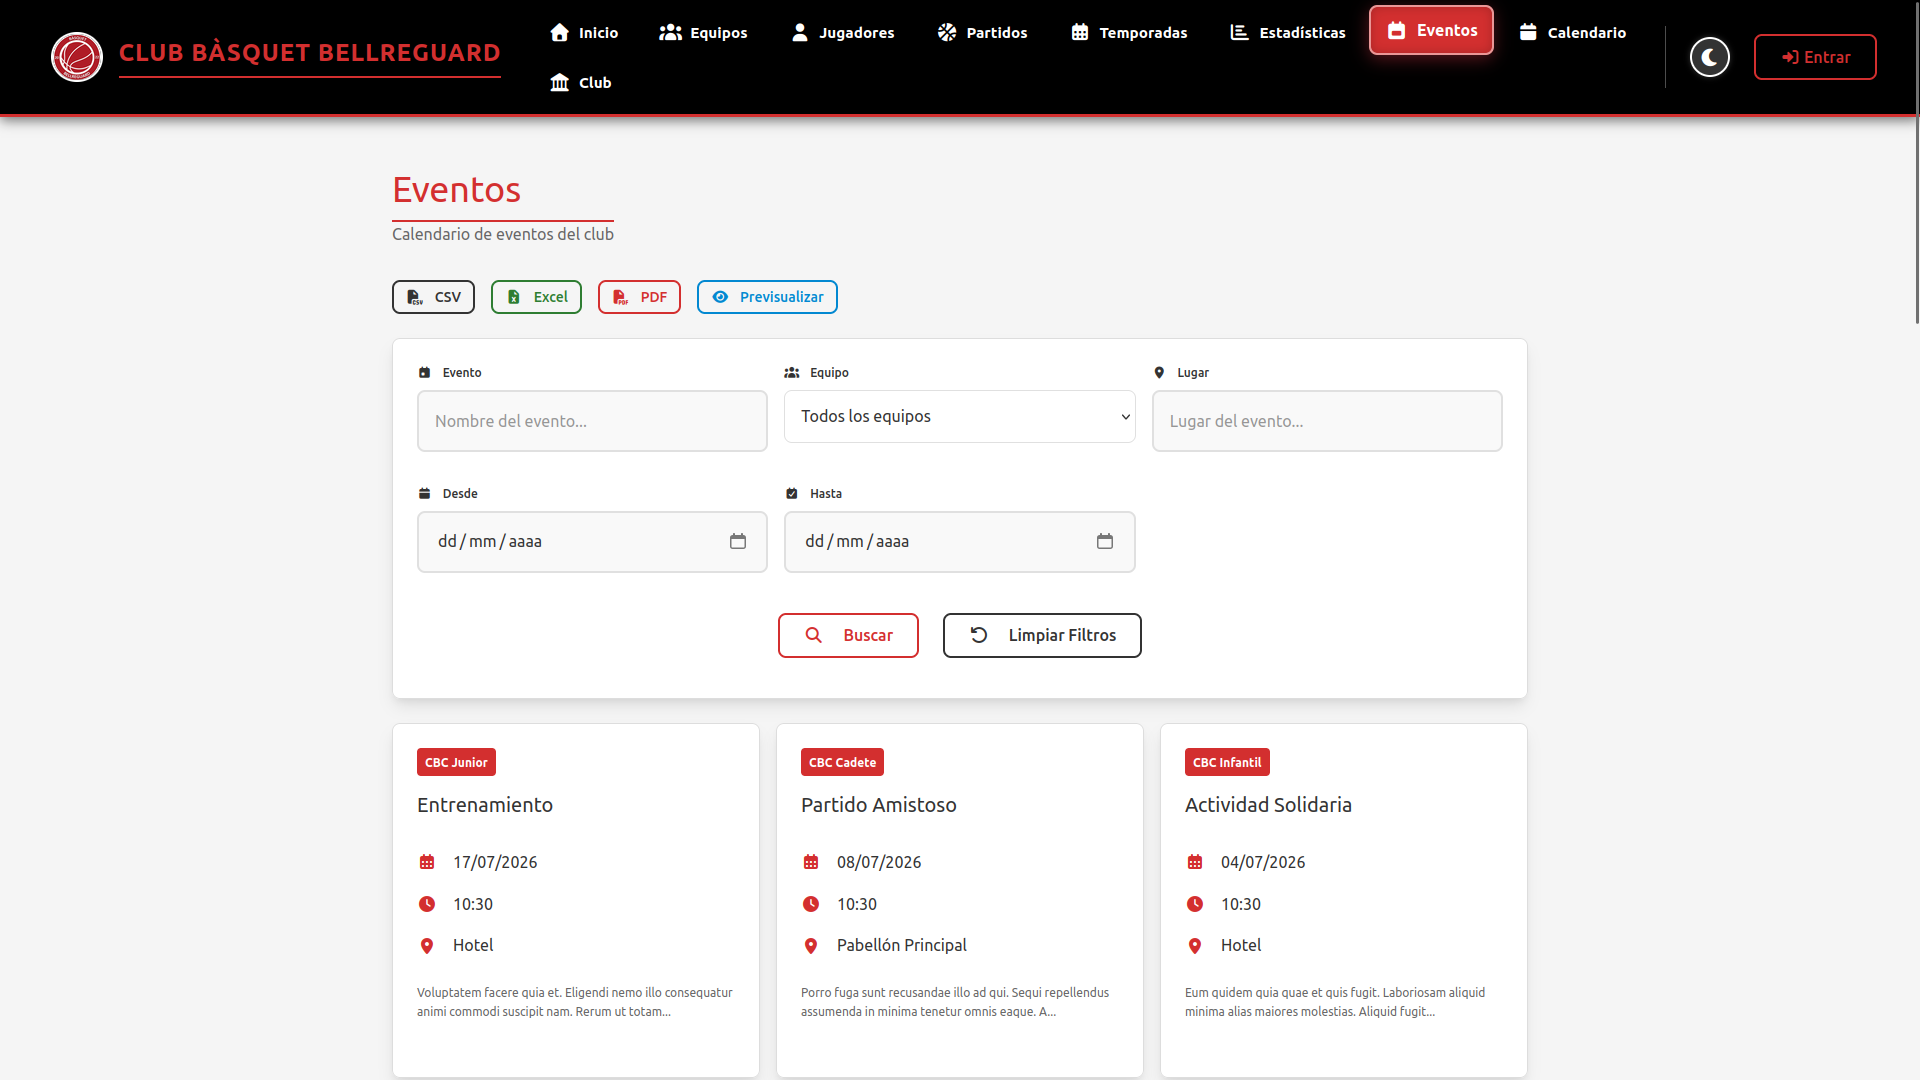Open Jugadores section
This screenshot has height=1080, width=1920.
(843, 32)
